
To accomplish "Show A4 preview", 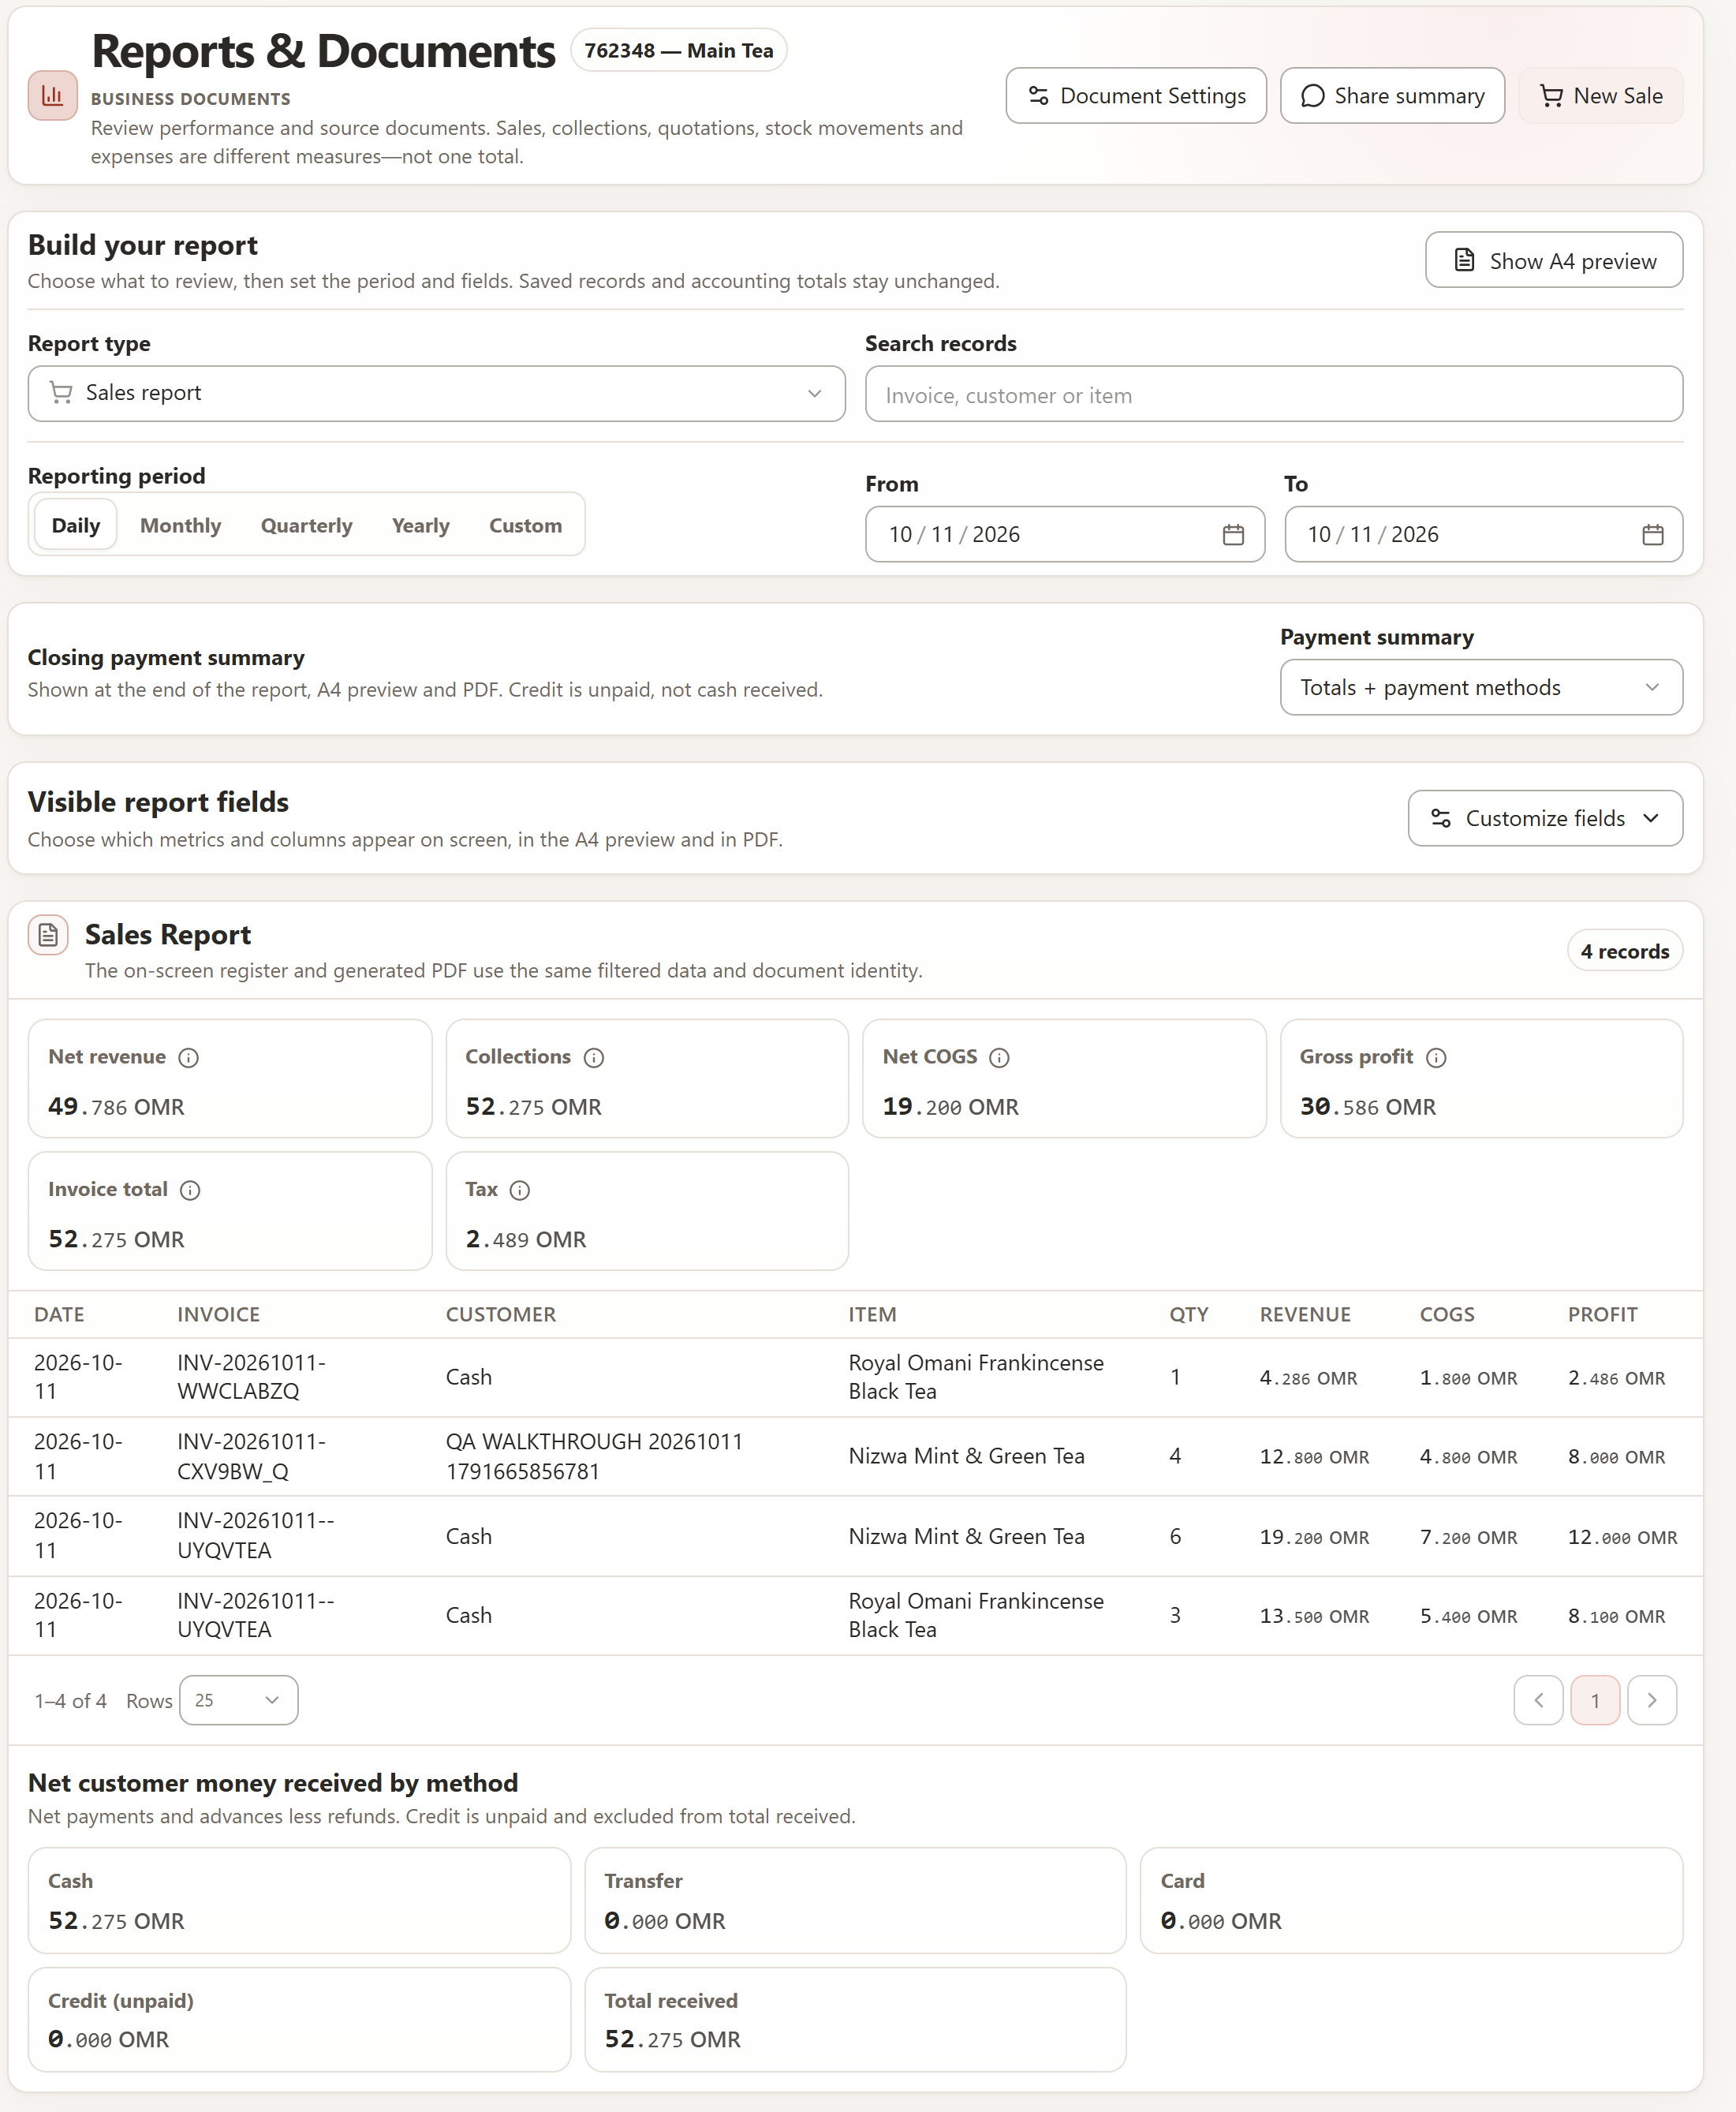I will coord(1554,260).
